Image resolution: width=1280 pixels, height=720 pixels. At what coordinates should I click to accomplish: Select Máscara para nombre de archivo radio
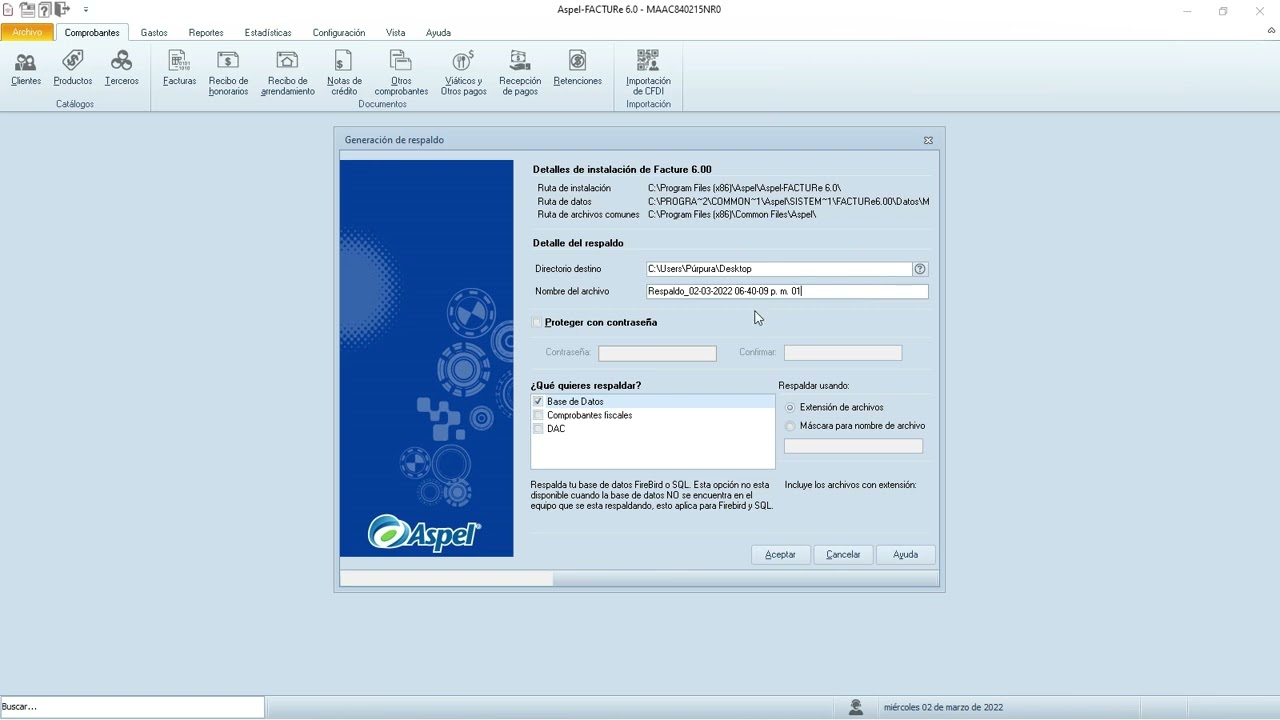point(790,426)
